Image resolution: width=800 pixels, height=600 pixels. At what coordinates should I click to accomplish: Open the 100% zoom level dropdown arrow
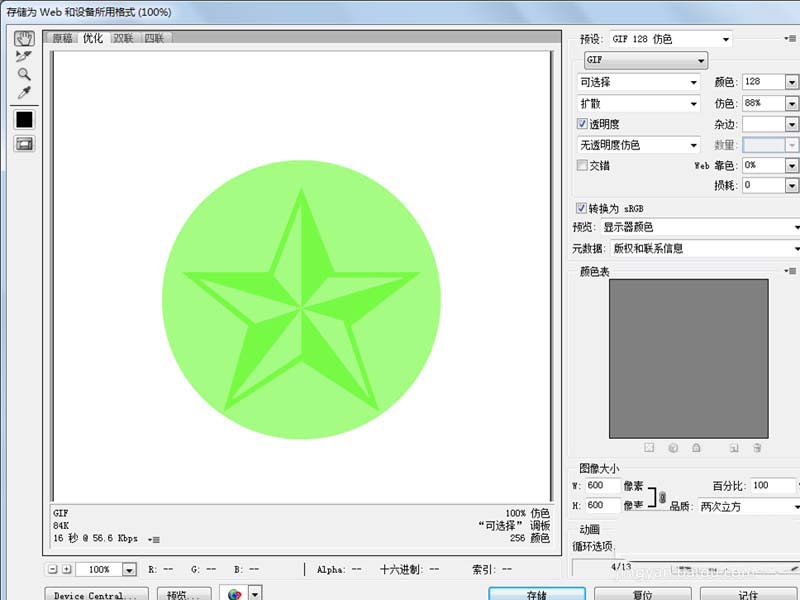(129, 569)
